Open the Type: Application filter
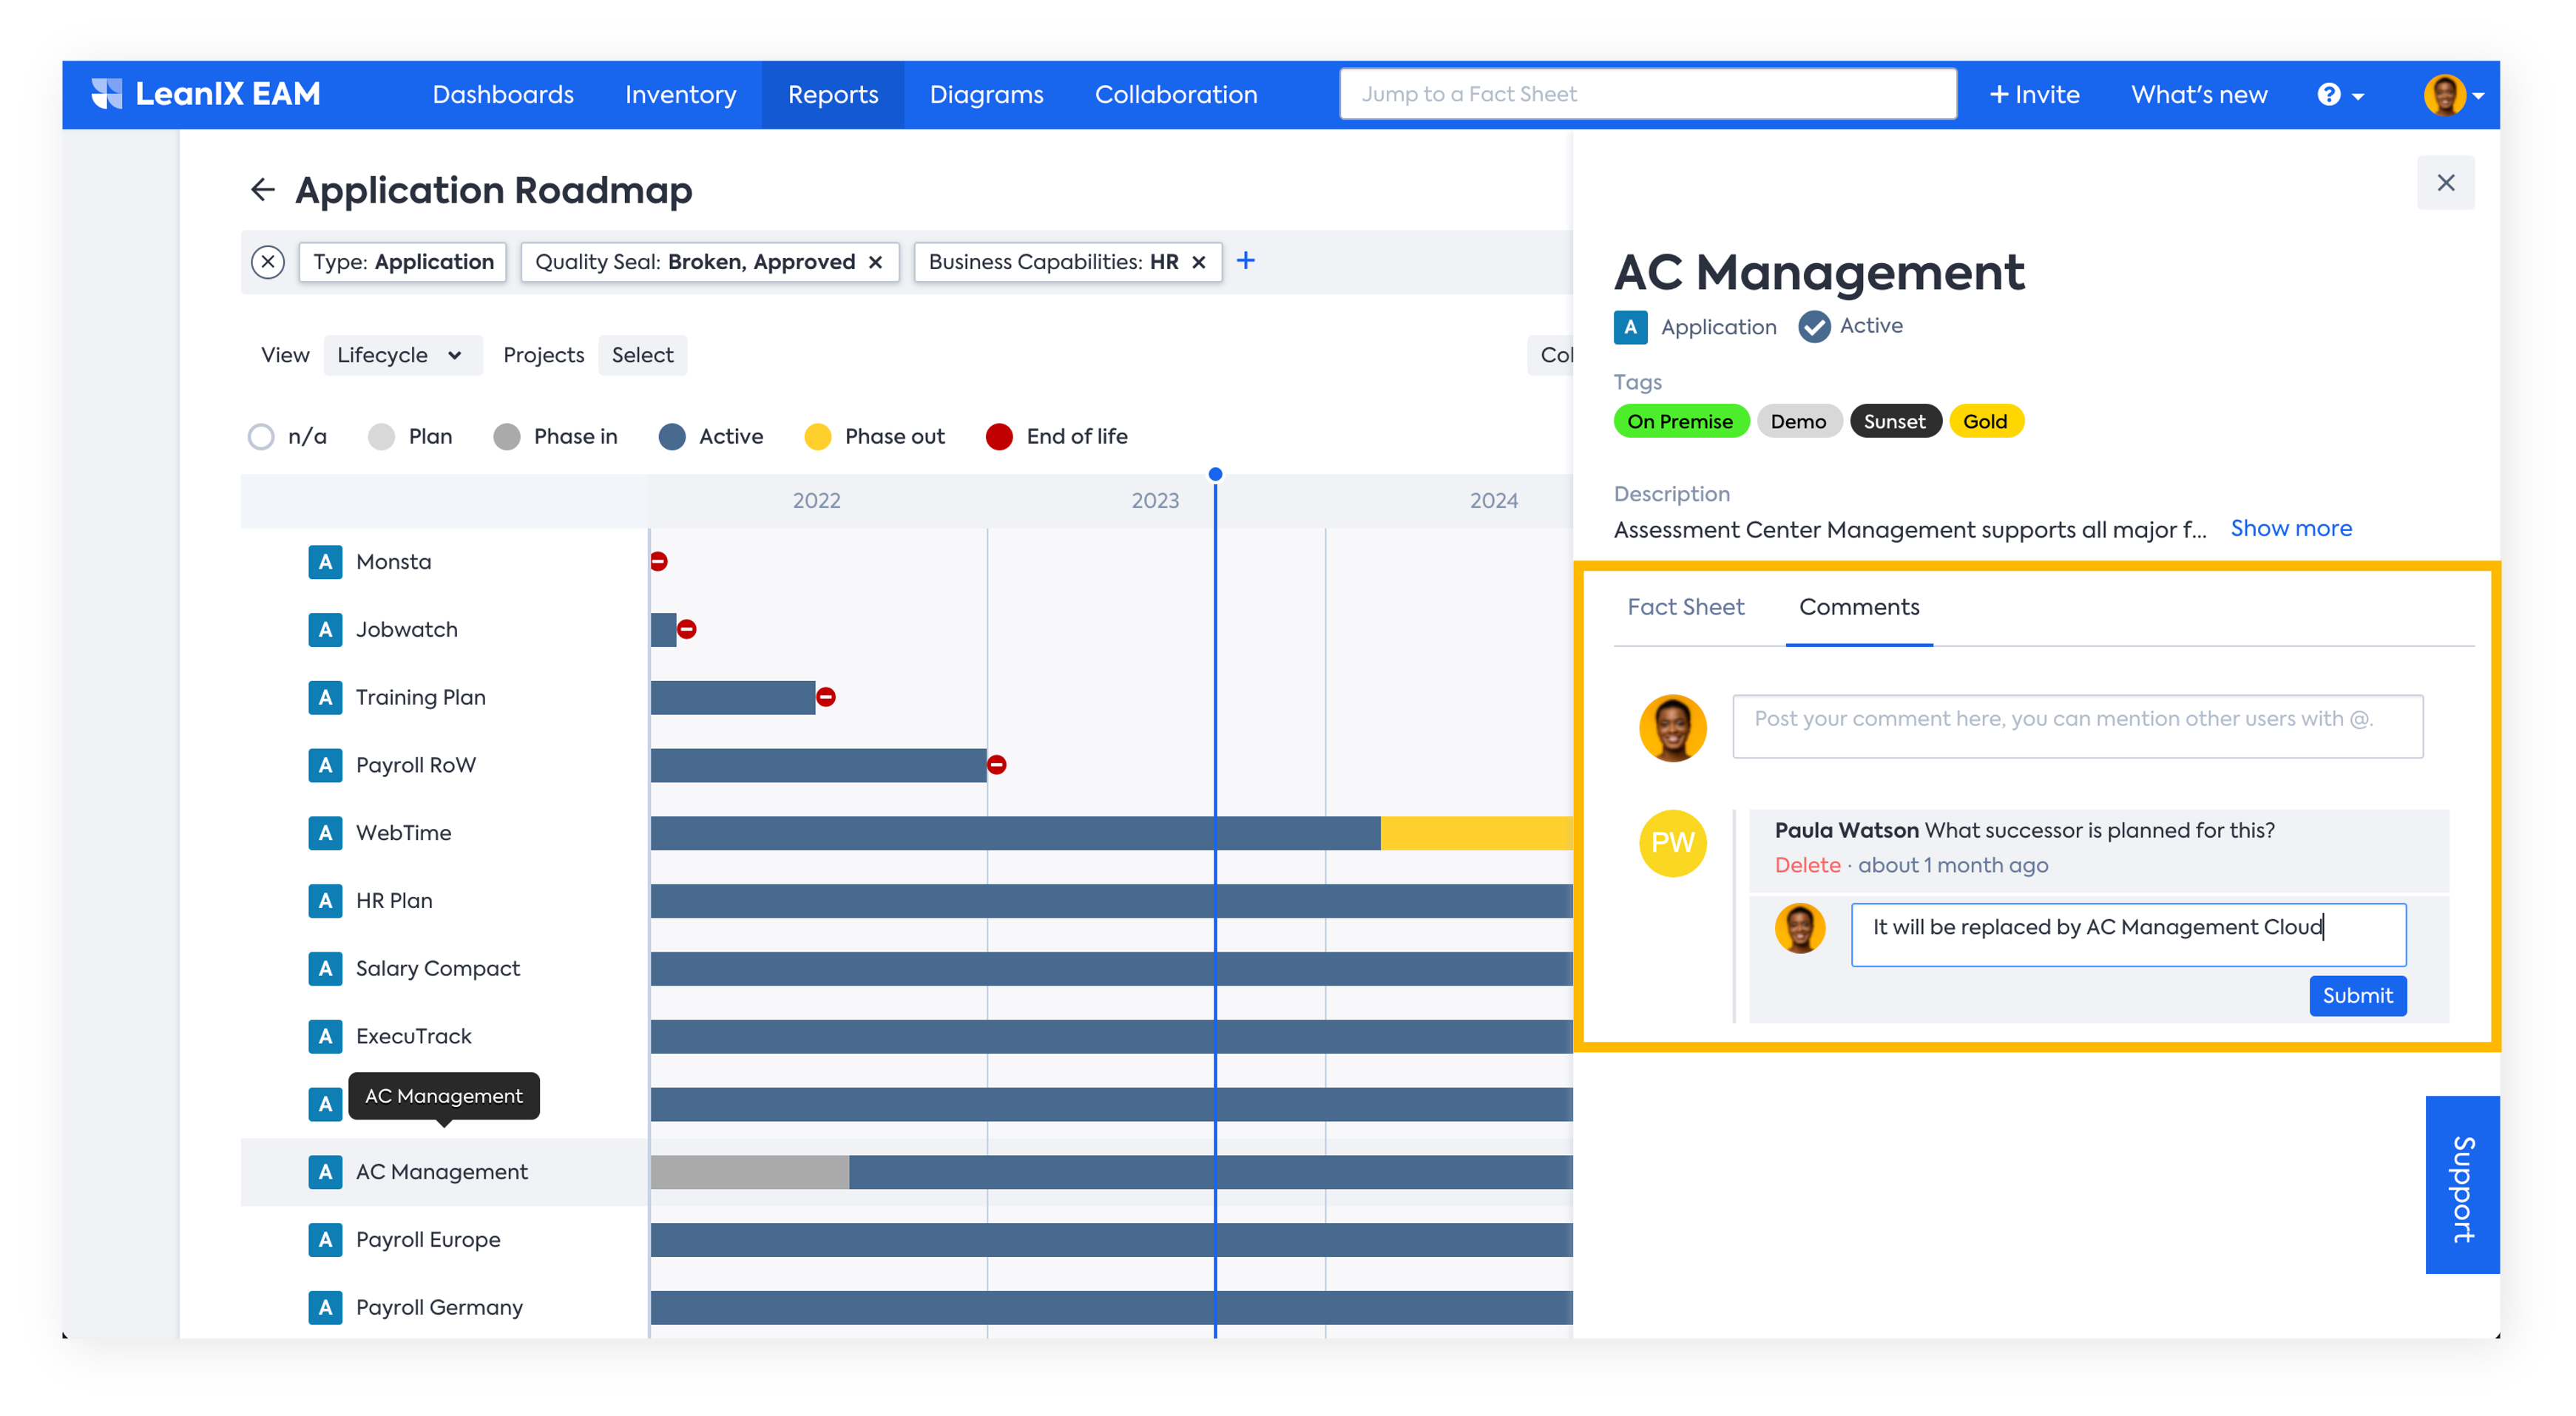 403,262
